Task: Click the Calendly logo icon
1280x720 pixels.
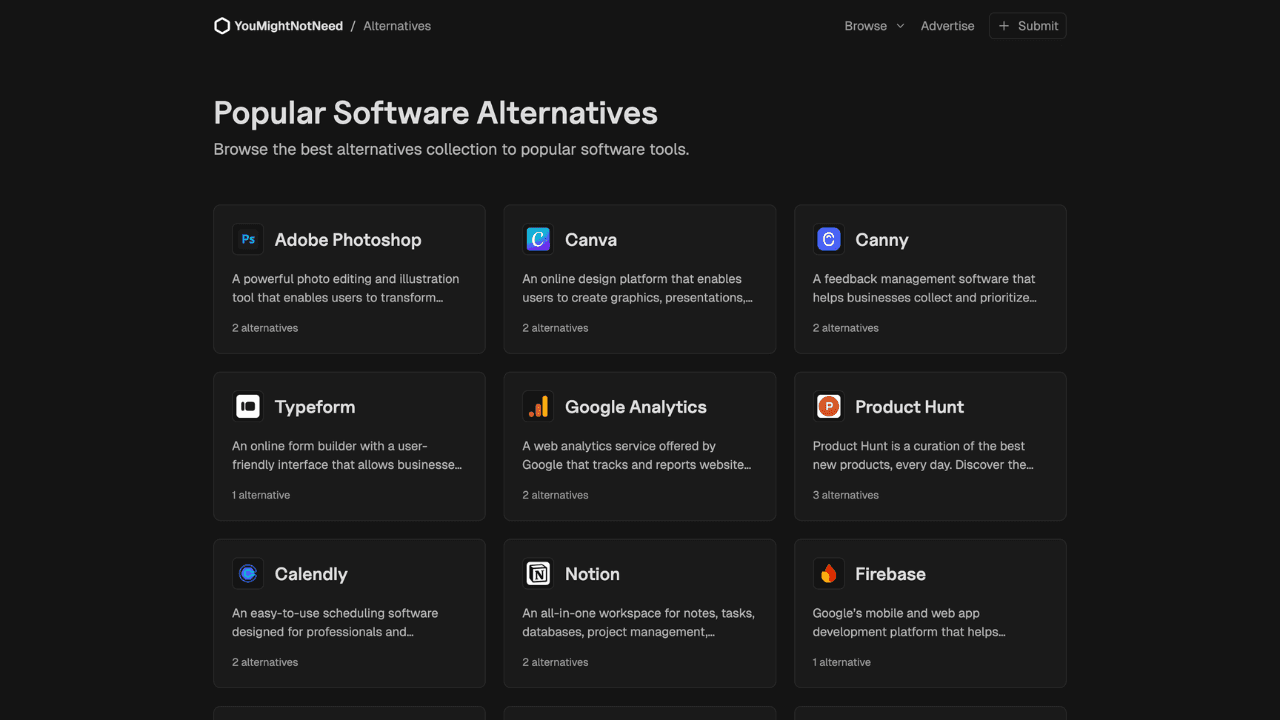Action: [248, 574]
